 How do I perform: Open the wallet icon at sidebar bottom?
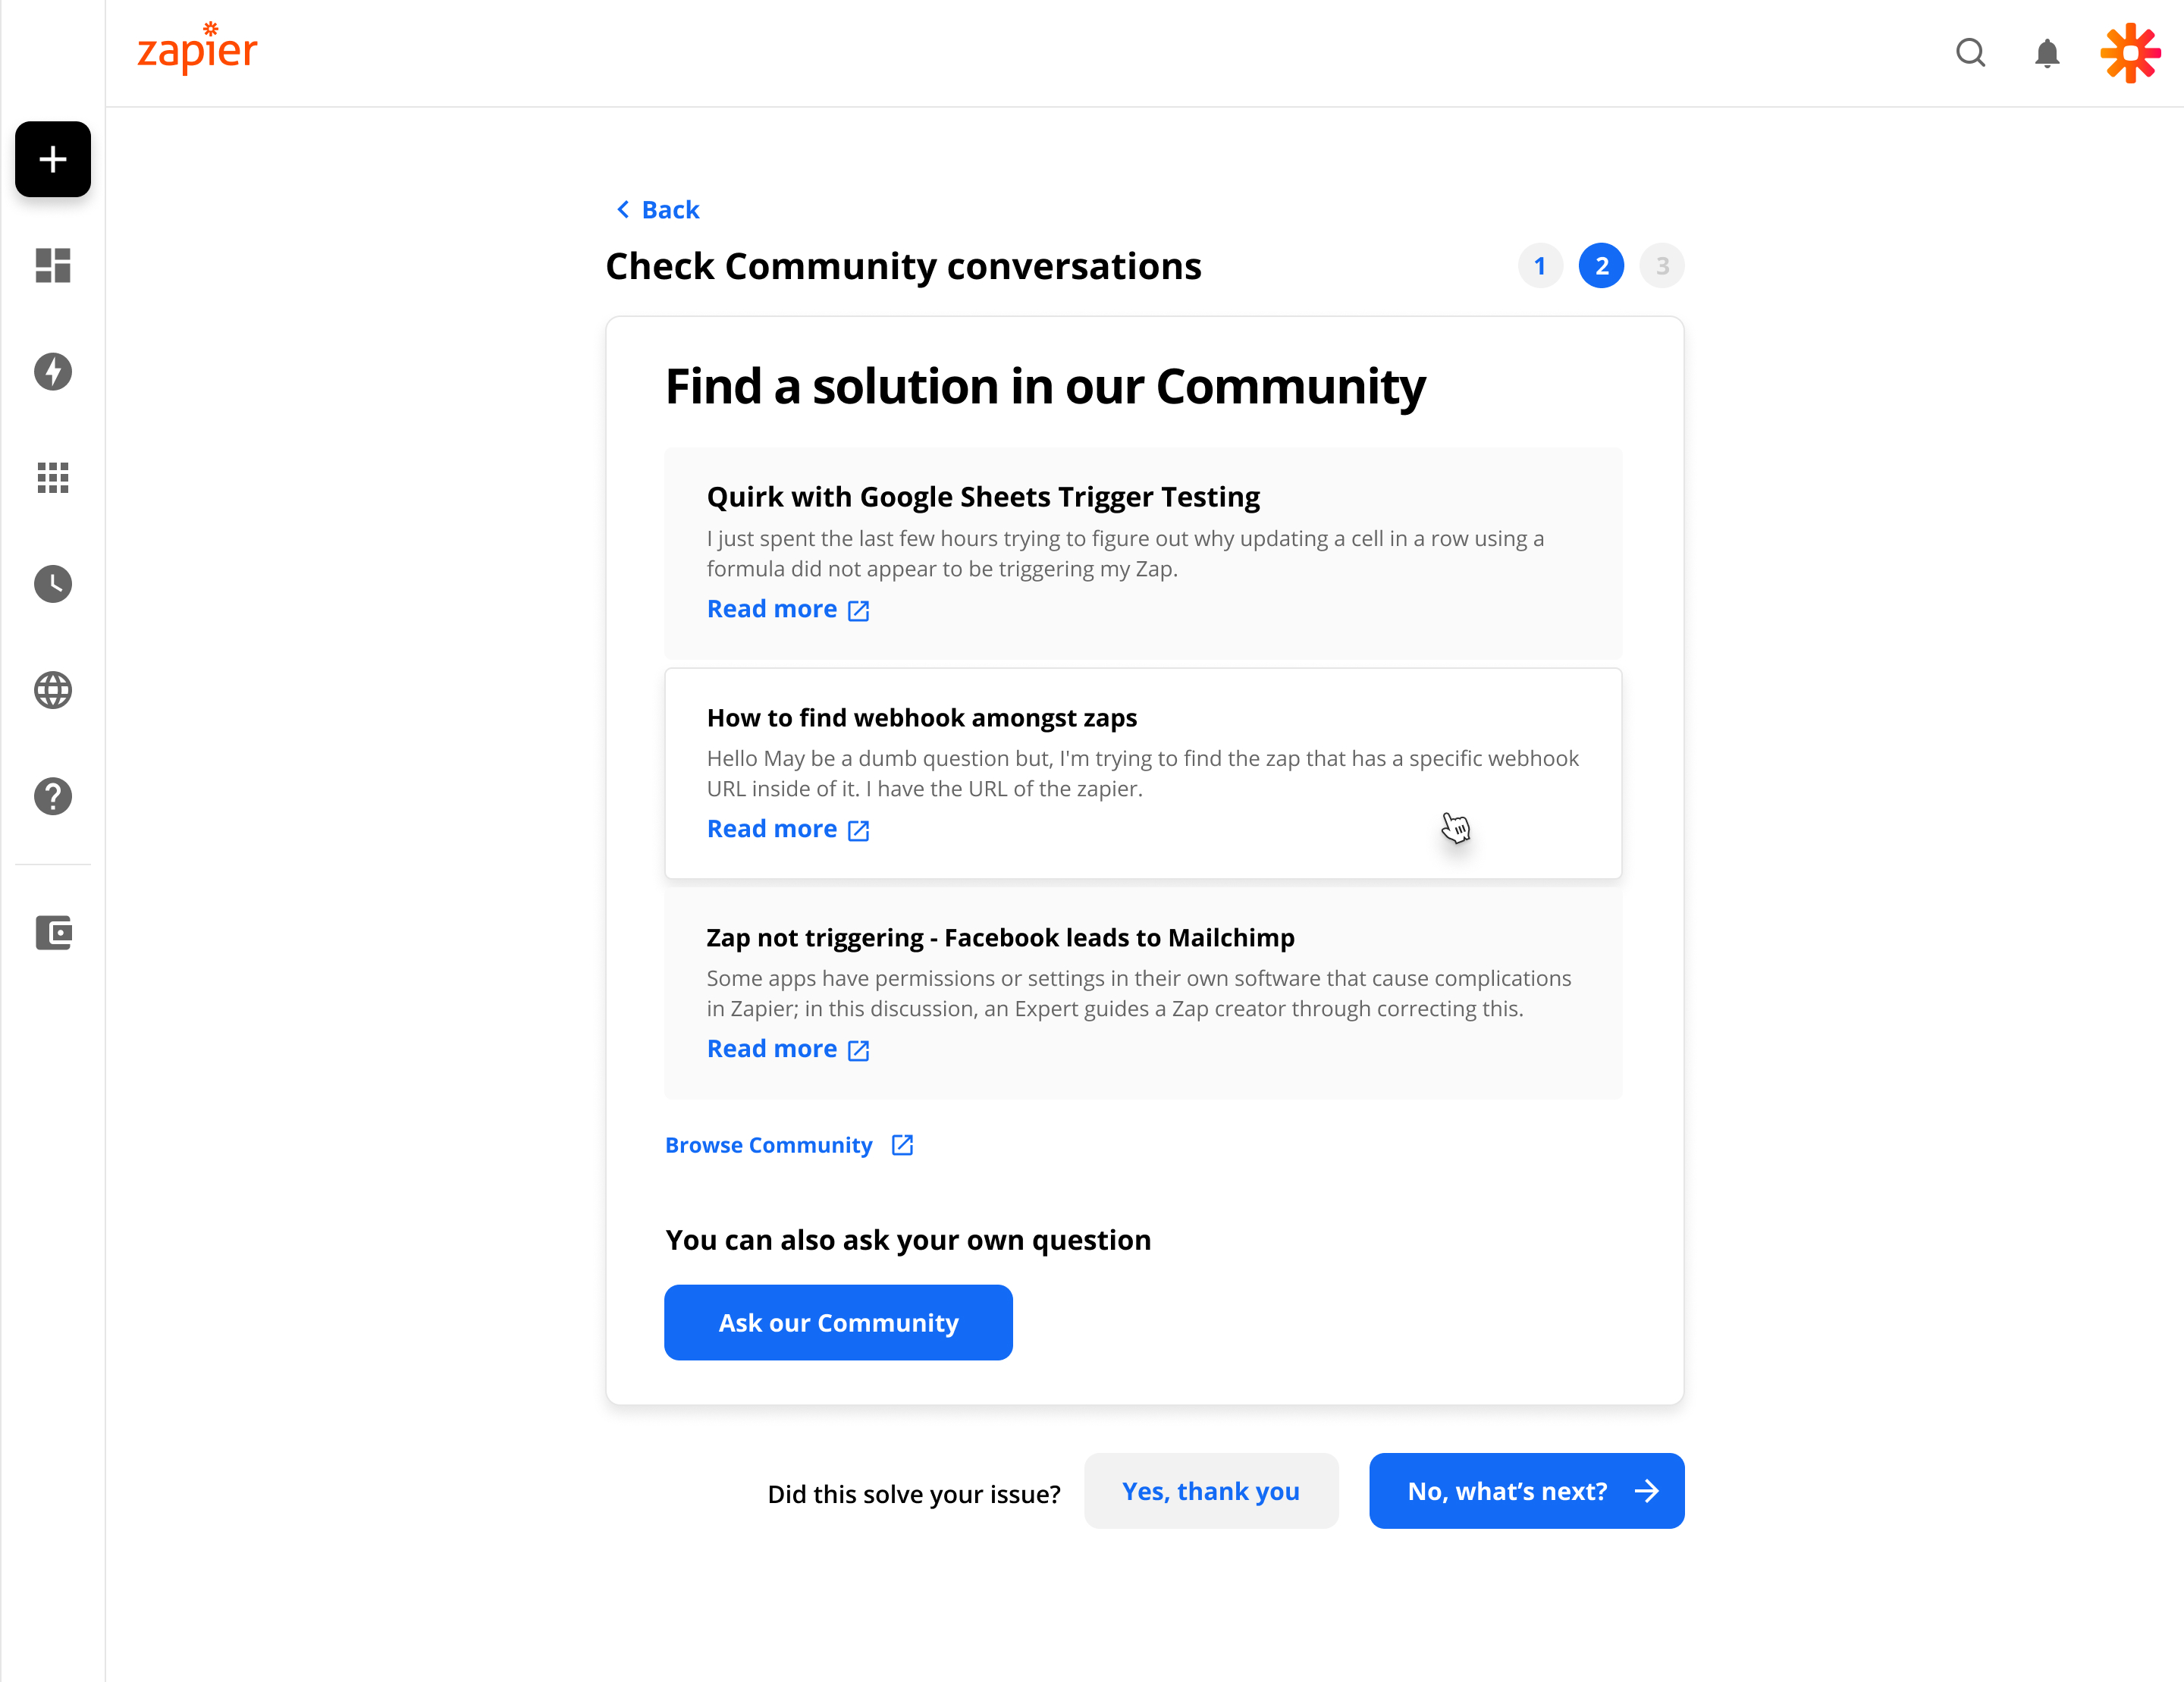click(x=52, y=933)
